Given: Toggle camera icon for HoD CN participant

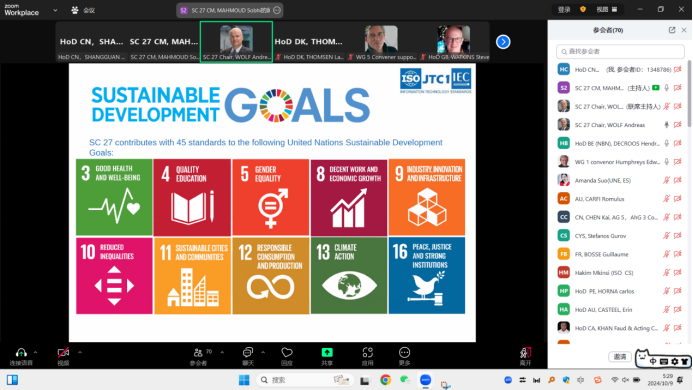Looking at the screenshot, I should pyautogui.click(x=678, y=69).
